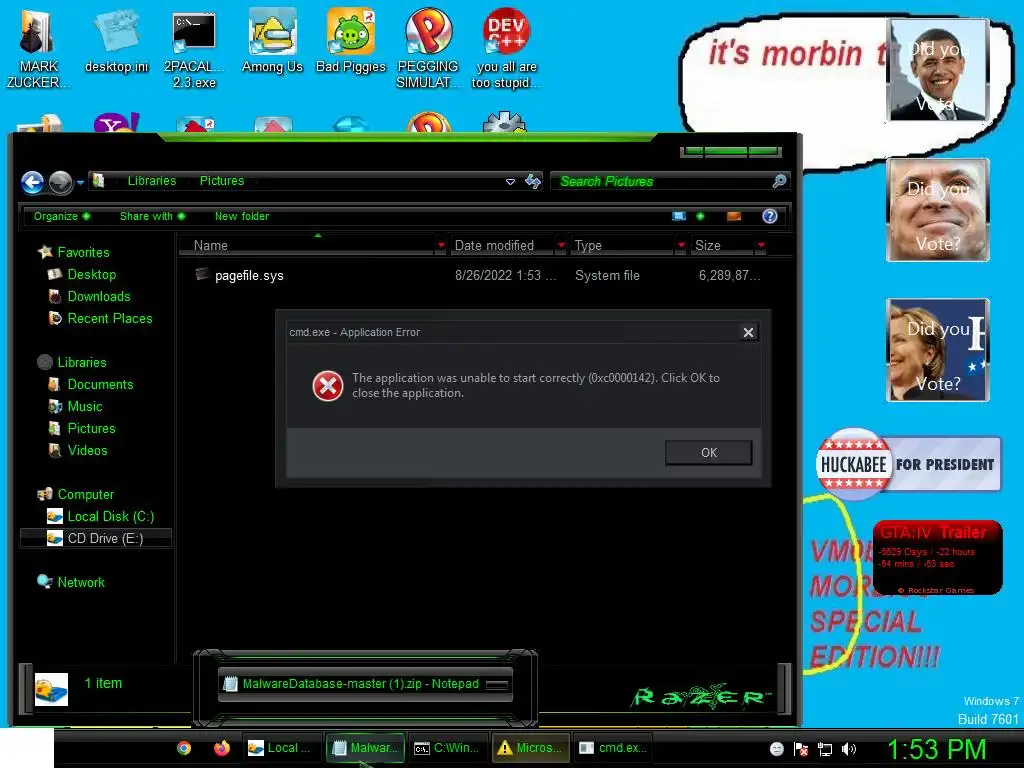Viewport: 1024px width, 768px height.
Task: Click the 1:53 PM clock
Action: point(936,749)
